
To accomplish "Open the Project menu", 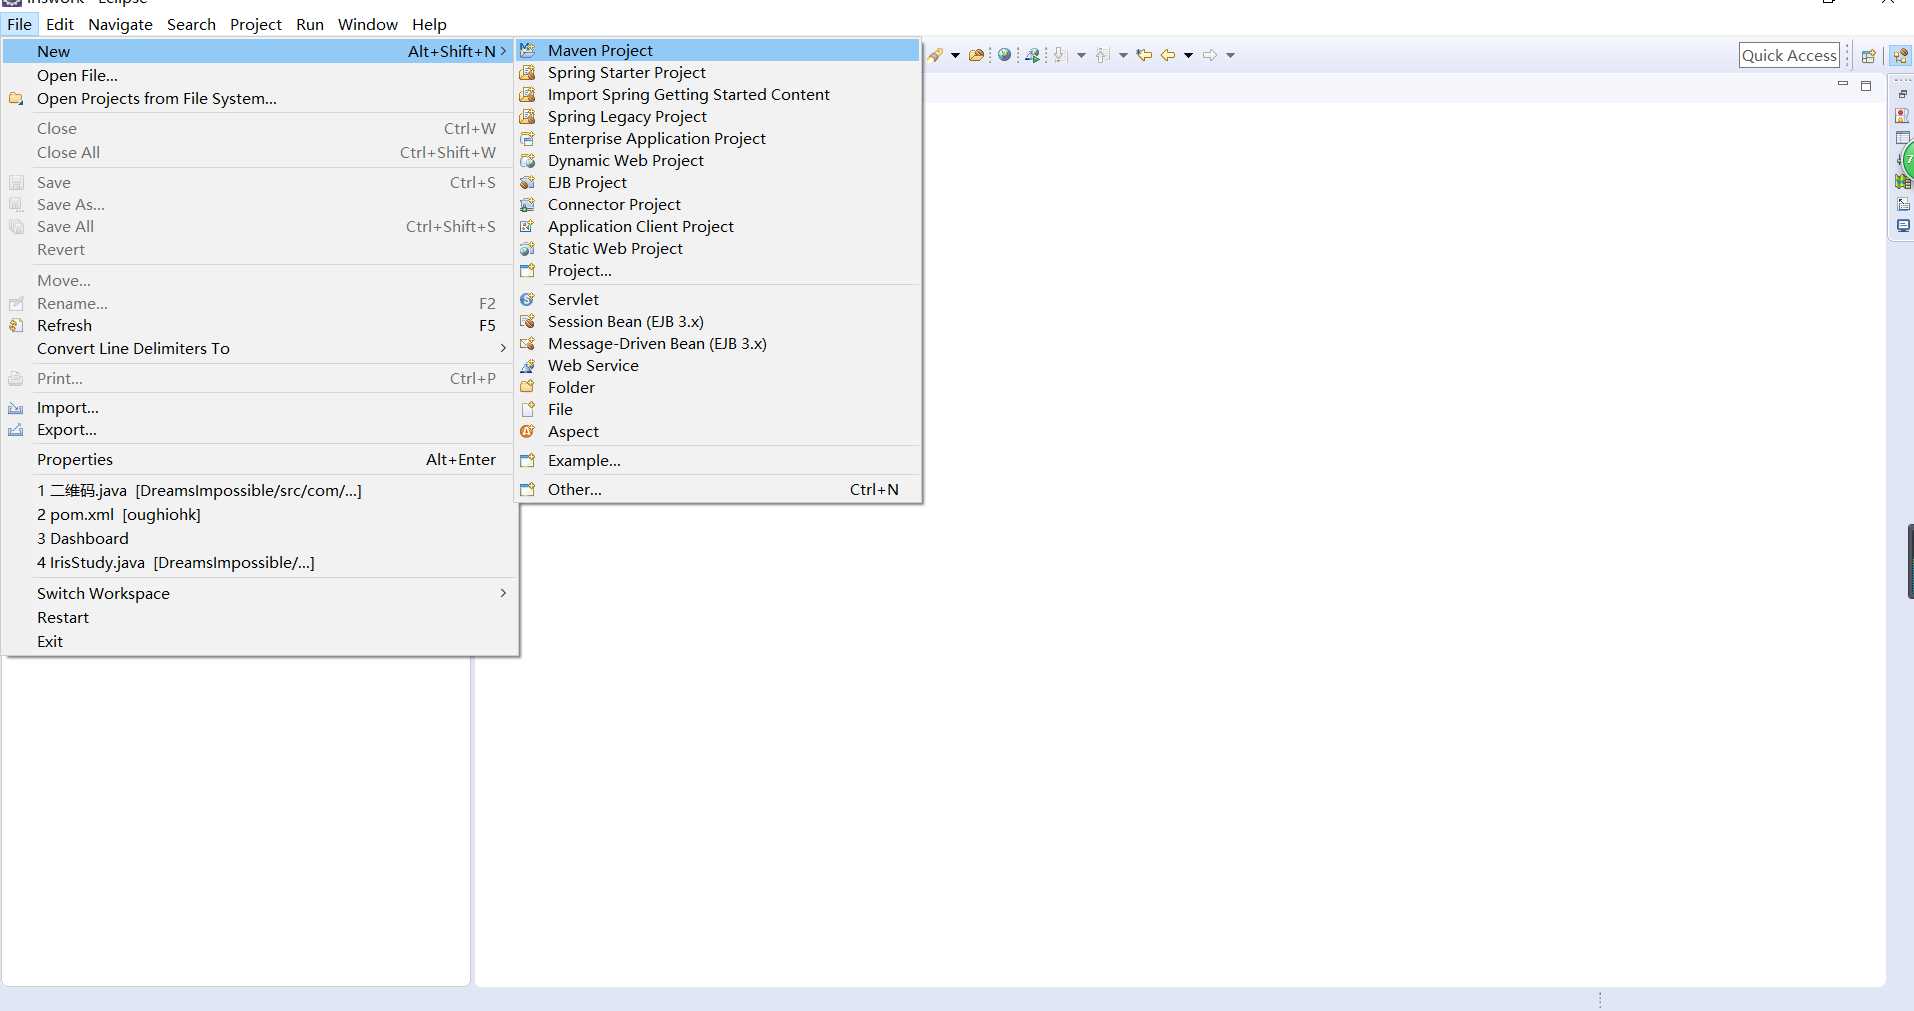I will click(x=256, y=24).
